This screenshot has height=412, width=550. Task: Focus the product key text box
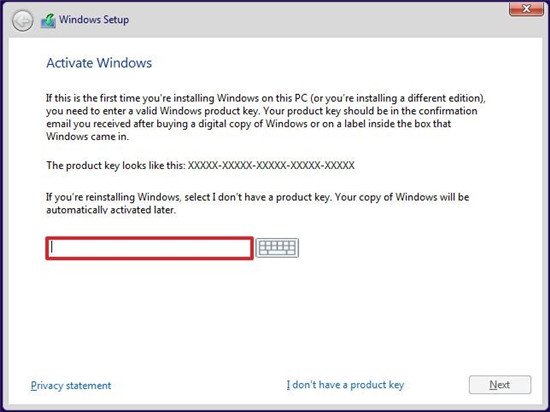[x=149, y=248]
